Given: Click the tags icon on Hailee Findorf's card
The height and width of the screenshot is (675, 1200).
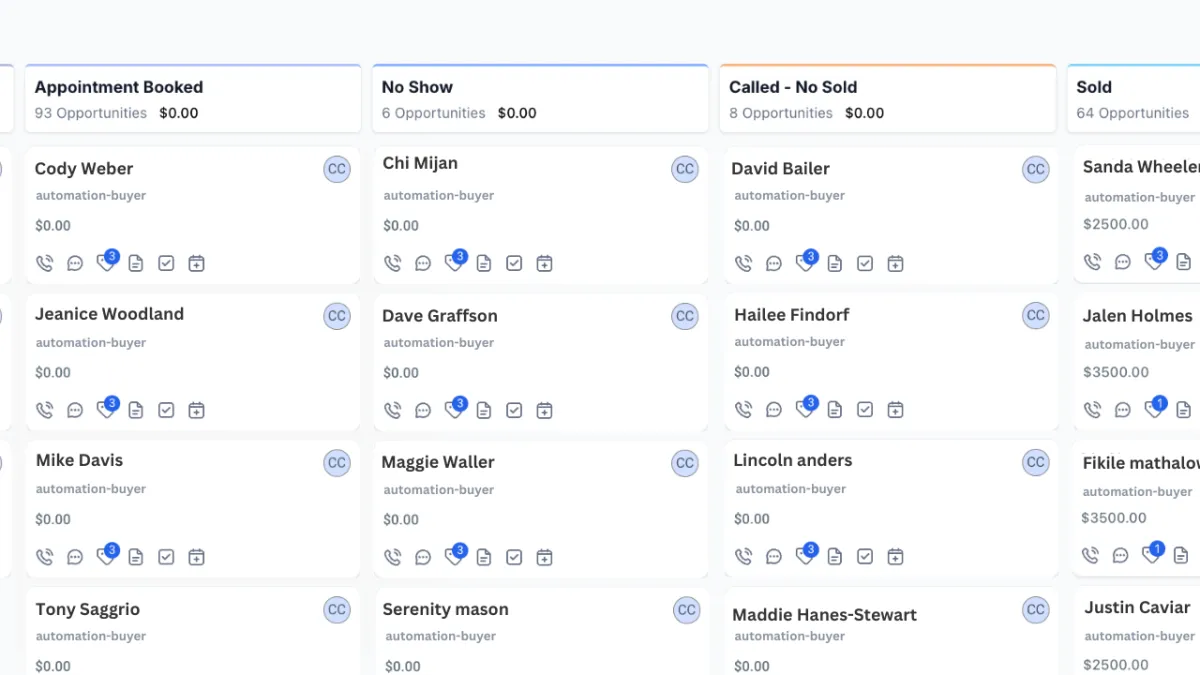Looking at the screenshot, I should [x=804, y=409].
